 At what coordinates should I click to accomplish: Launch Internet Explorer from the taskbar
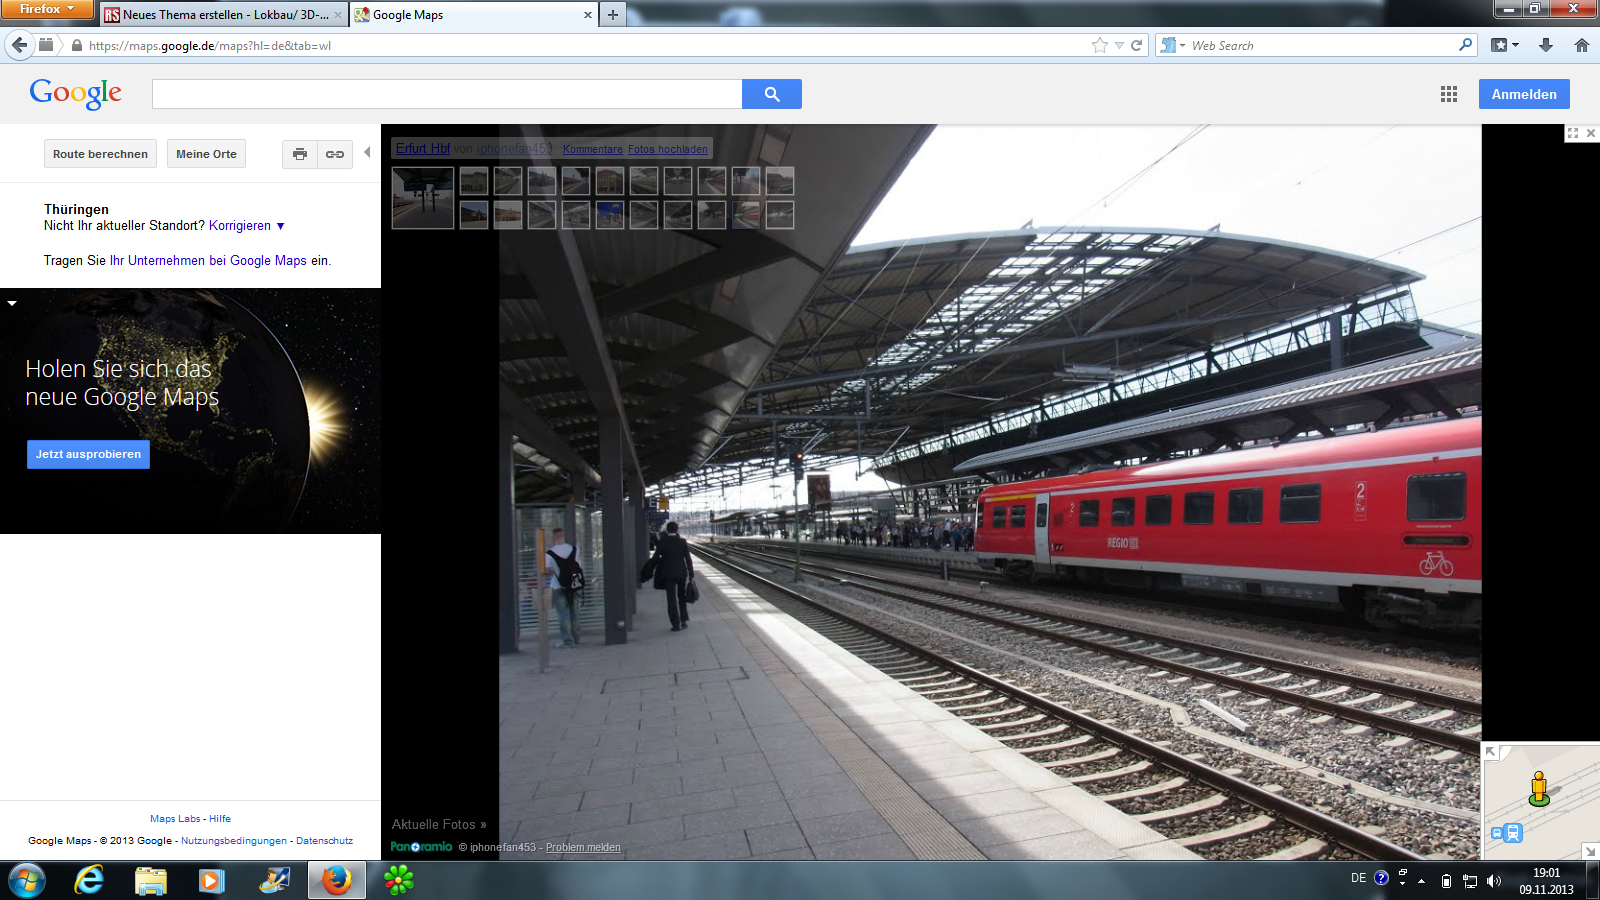pyautogui.click(x=89, y=881)
